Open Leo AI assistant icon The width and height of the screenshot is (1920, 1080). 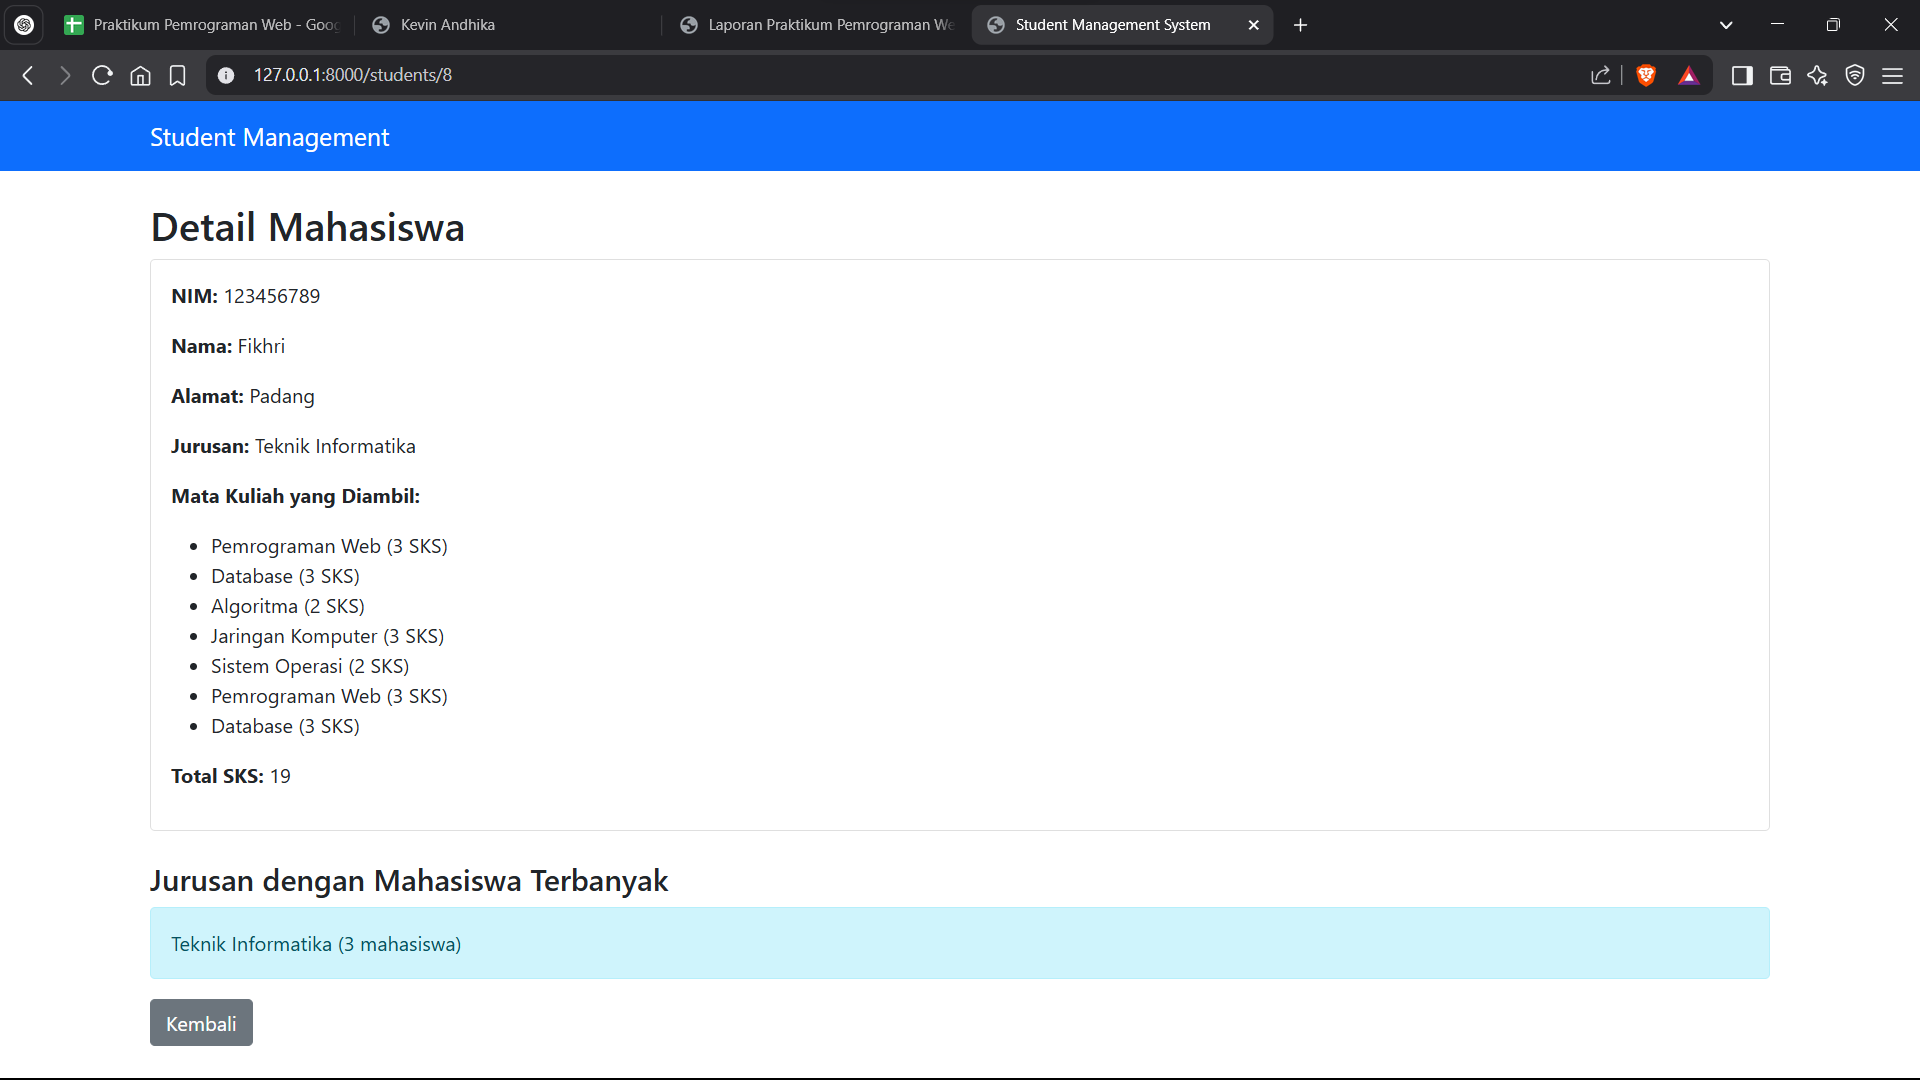tap(1817, 75)
